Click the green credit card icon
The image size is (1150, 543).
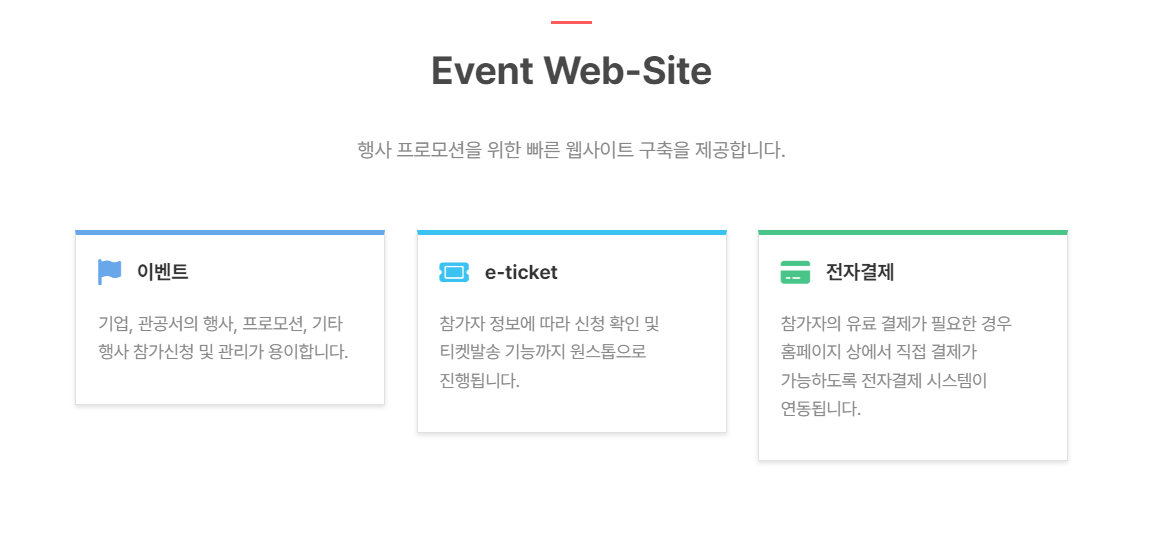(795, 272)
